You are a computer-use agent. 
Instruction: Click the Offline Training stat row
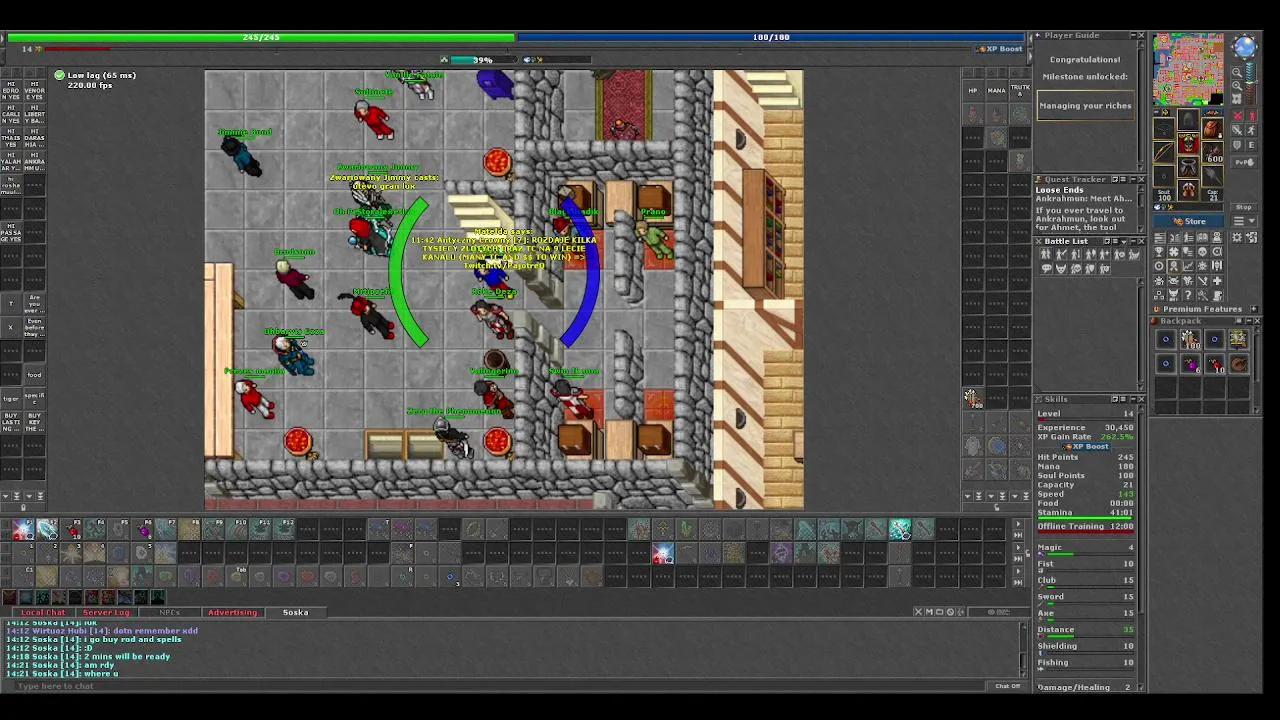pos(1085,526)
